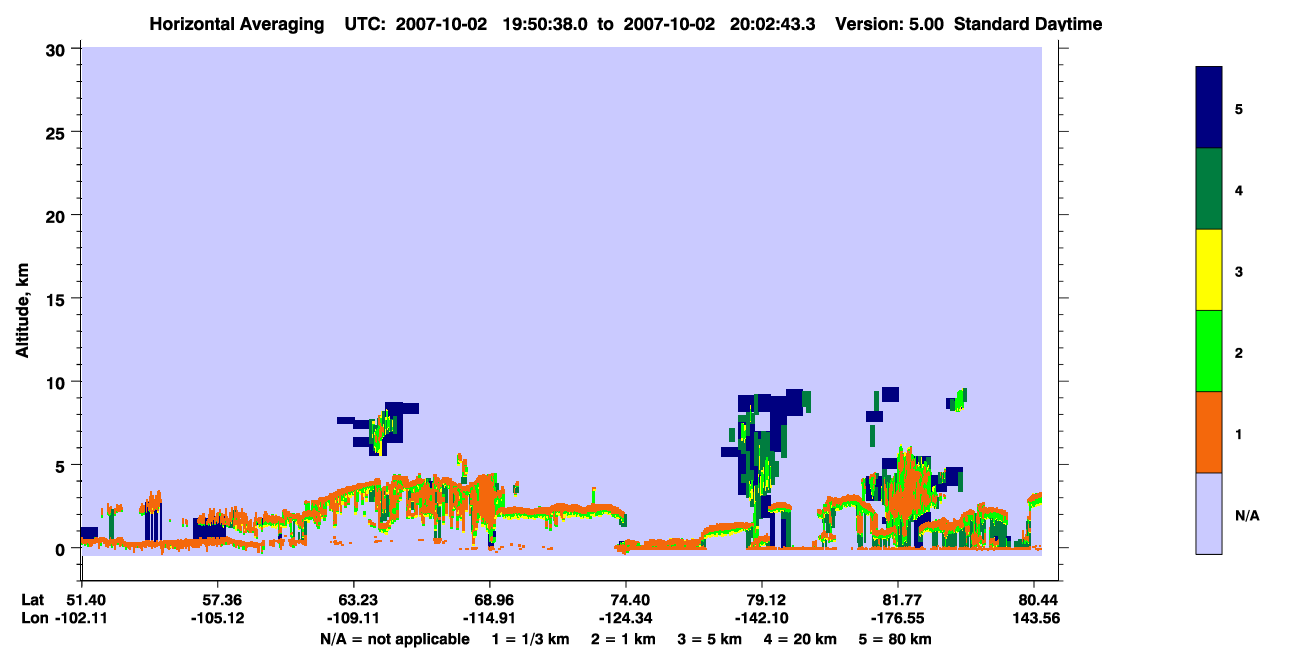Click the 'Lon' row label

[x=34, y=618]
